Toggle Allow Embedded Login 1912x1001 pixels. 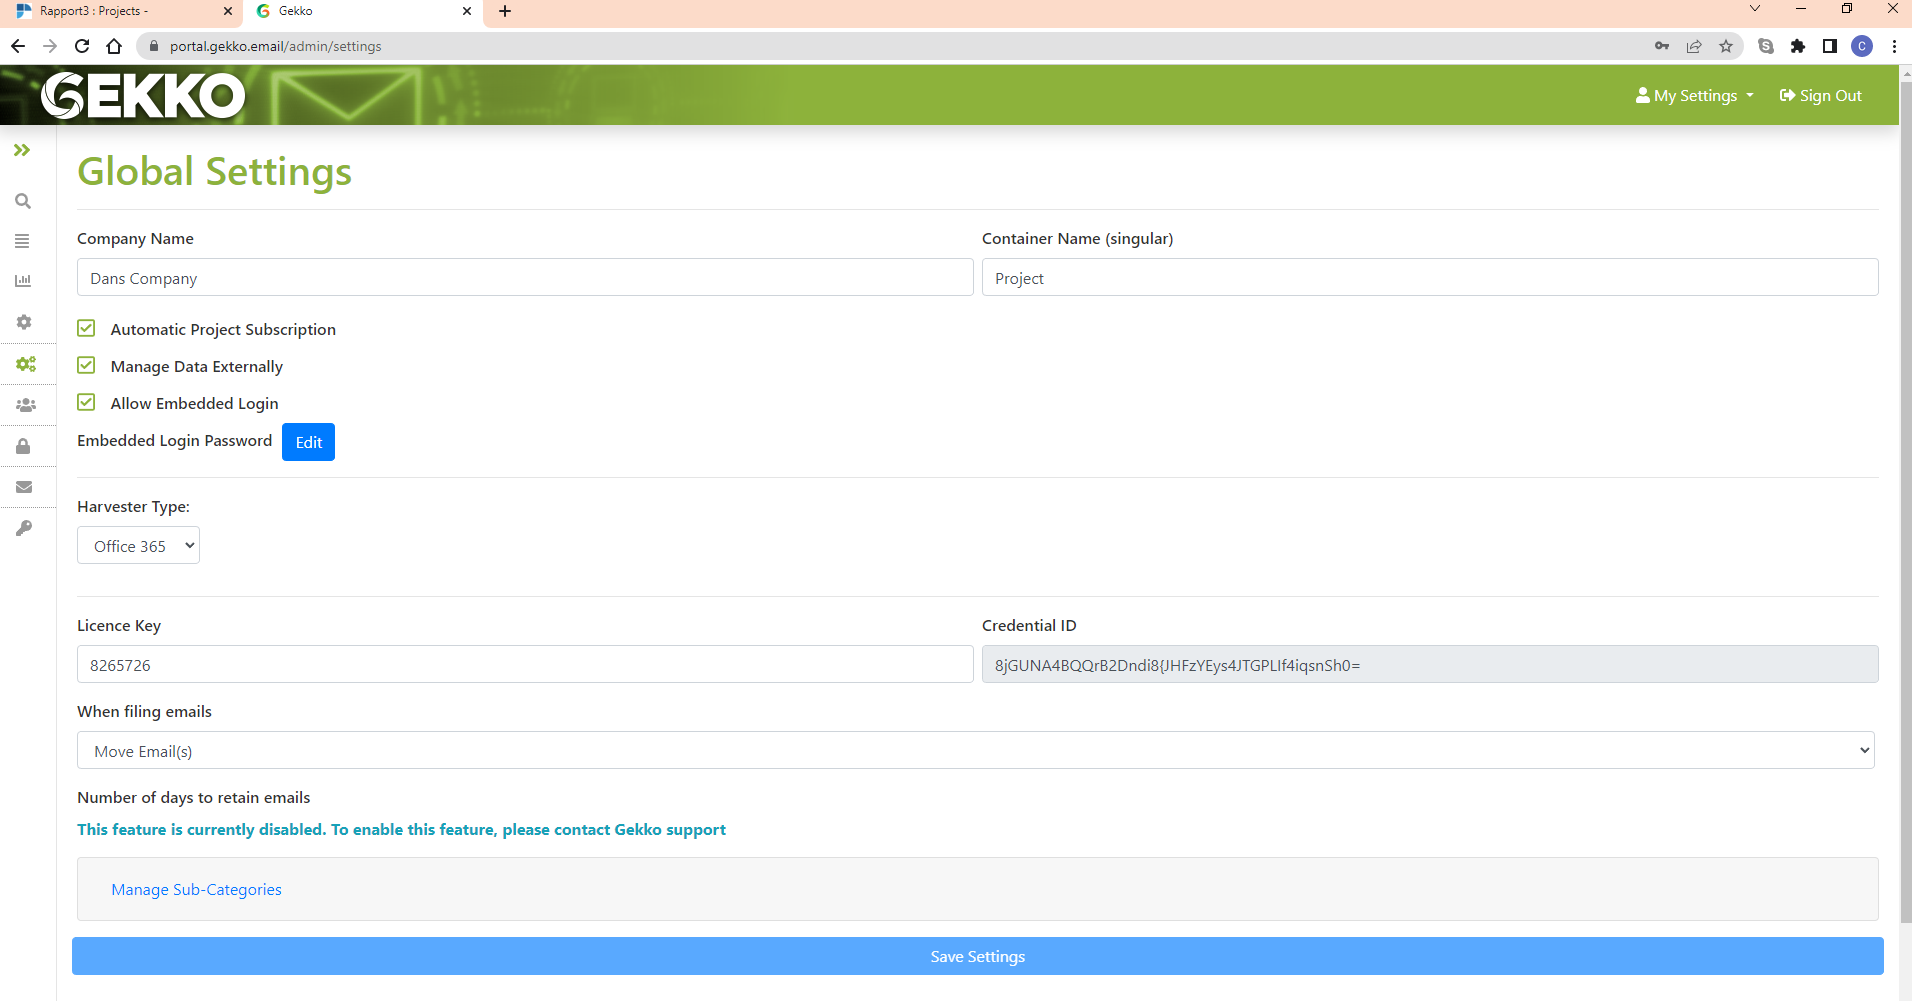(x=86, y=401)
